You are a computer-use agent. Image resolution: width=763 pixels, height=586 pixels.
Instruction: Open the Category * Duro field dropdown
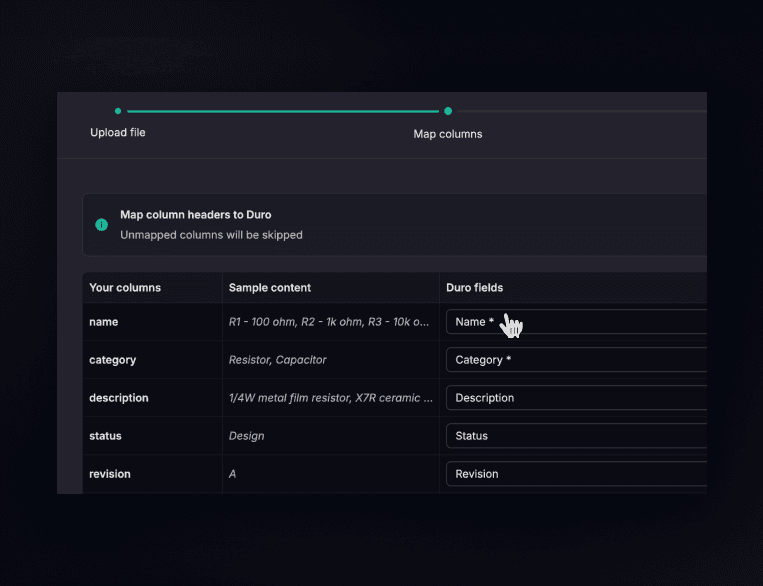pyautogui.click(x=575, y=360)
